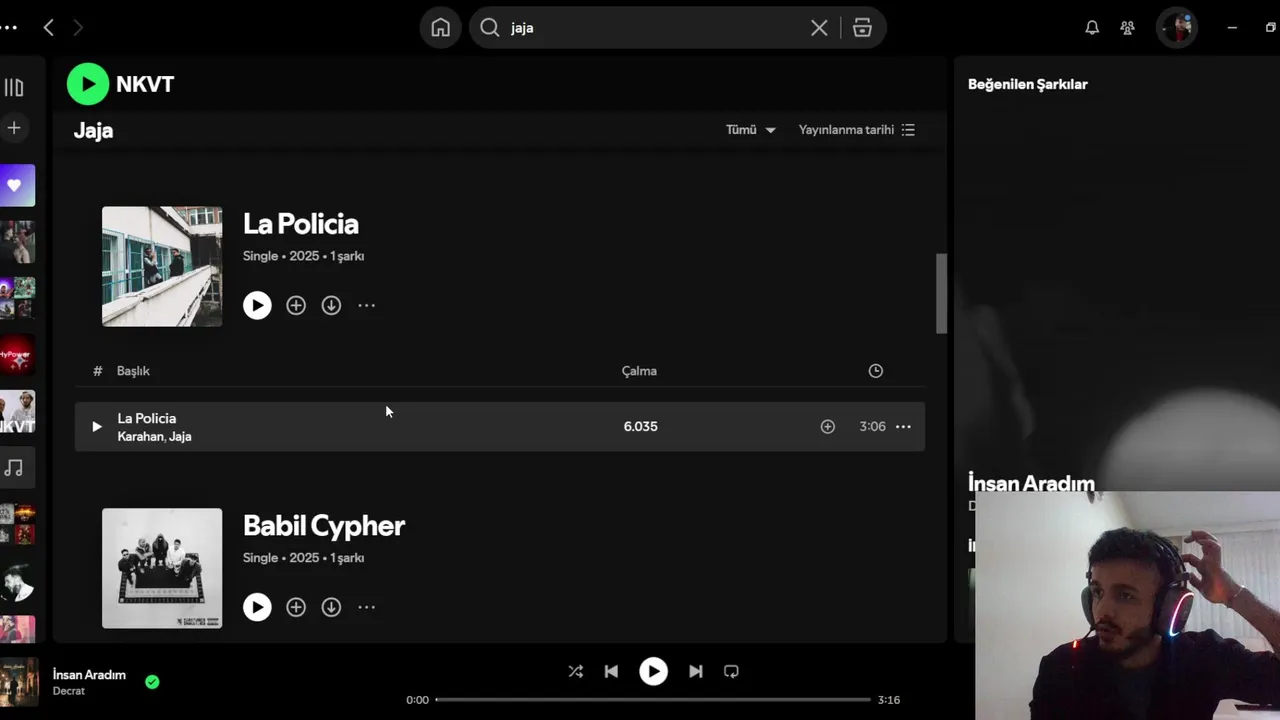
Task: Click the Başlık column header
Action: pyautogui.click(x=133, y=371)
